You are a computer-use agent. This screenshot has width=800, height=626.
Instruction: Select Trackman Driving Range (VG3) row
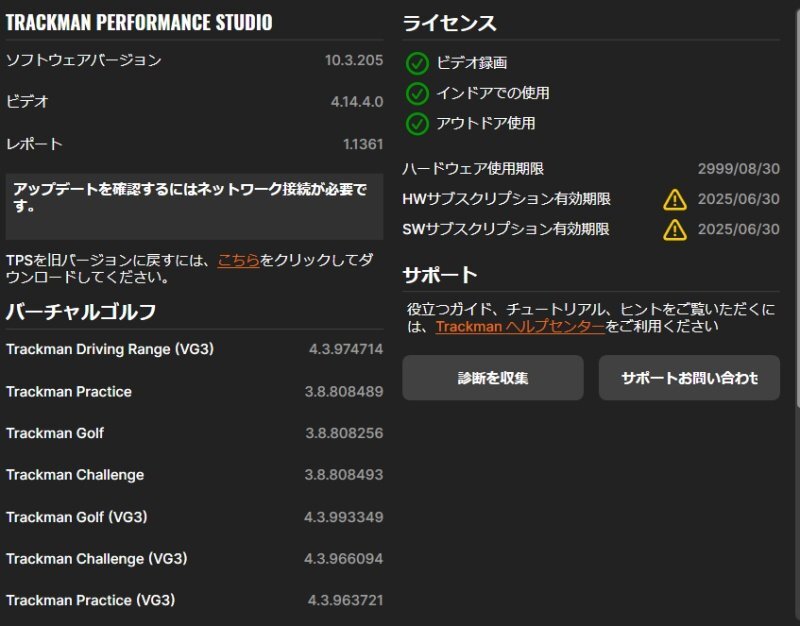(x=194, y=349)
